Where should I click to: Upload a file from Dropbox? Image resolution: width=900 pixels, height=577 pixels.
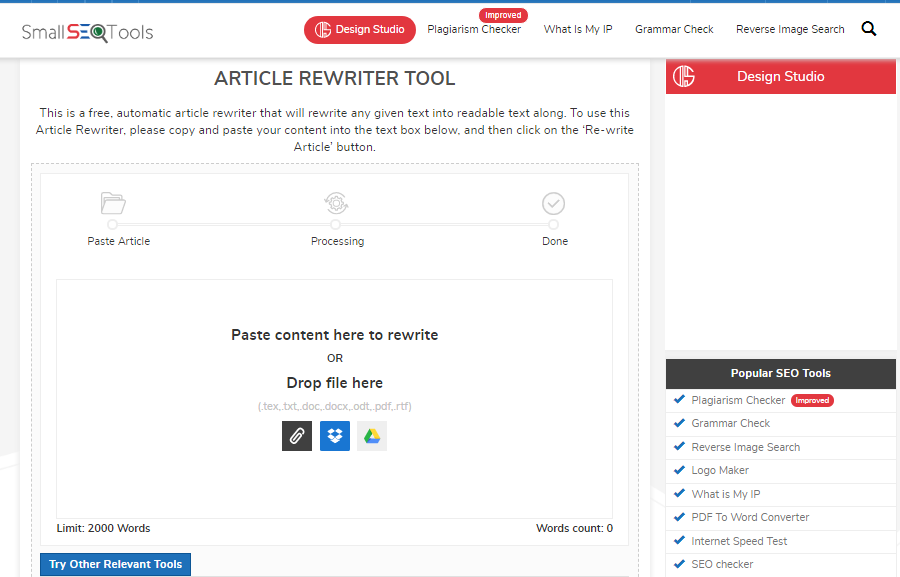[334, 435]
